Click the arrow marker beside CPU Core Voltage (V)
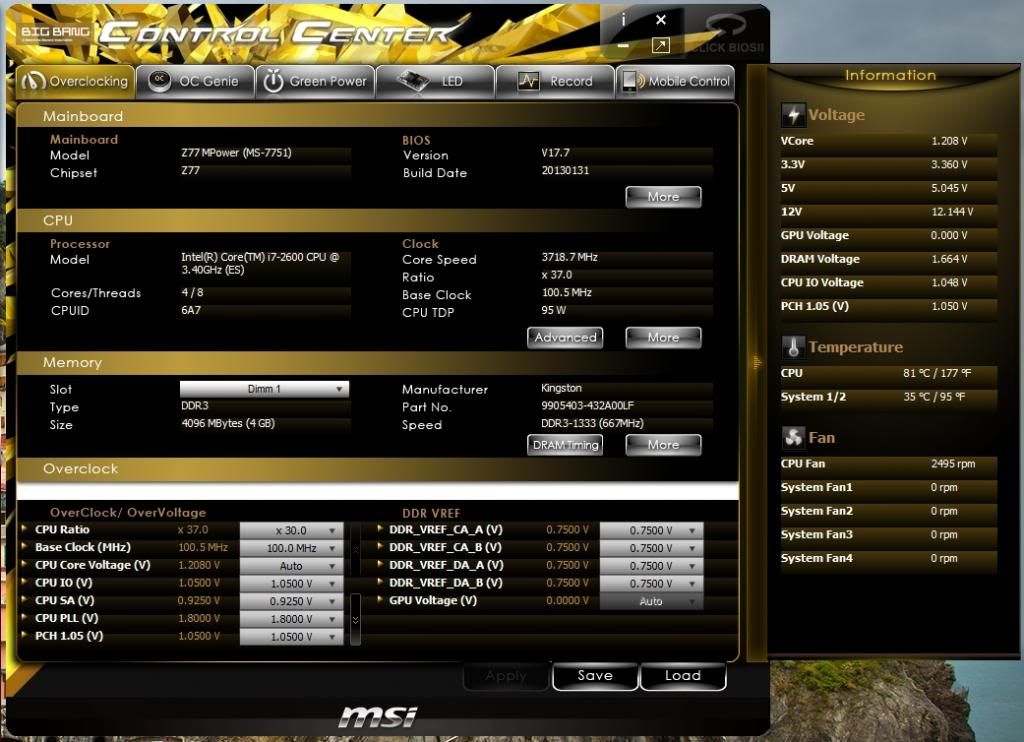1024x742 pixels. tap(25, 564)
